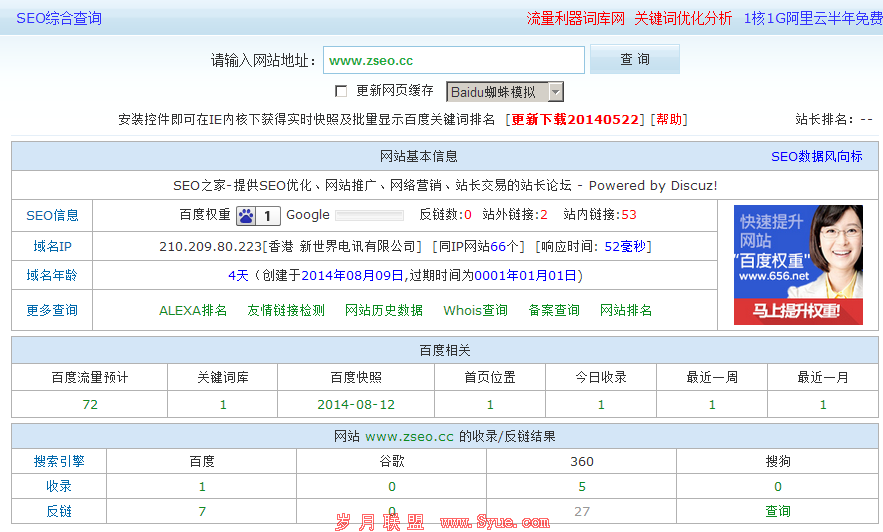Click the 搜狗 收录 count 0

778,486
